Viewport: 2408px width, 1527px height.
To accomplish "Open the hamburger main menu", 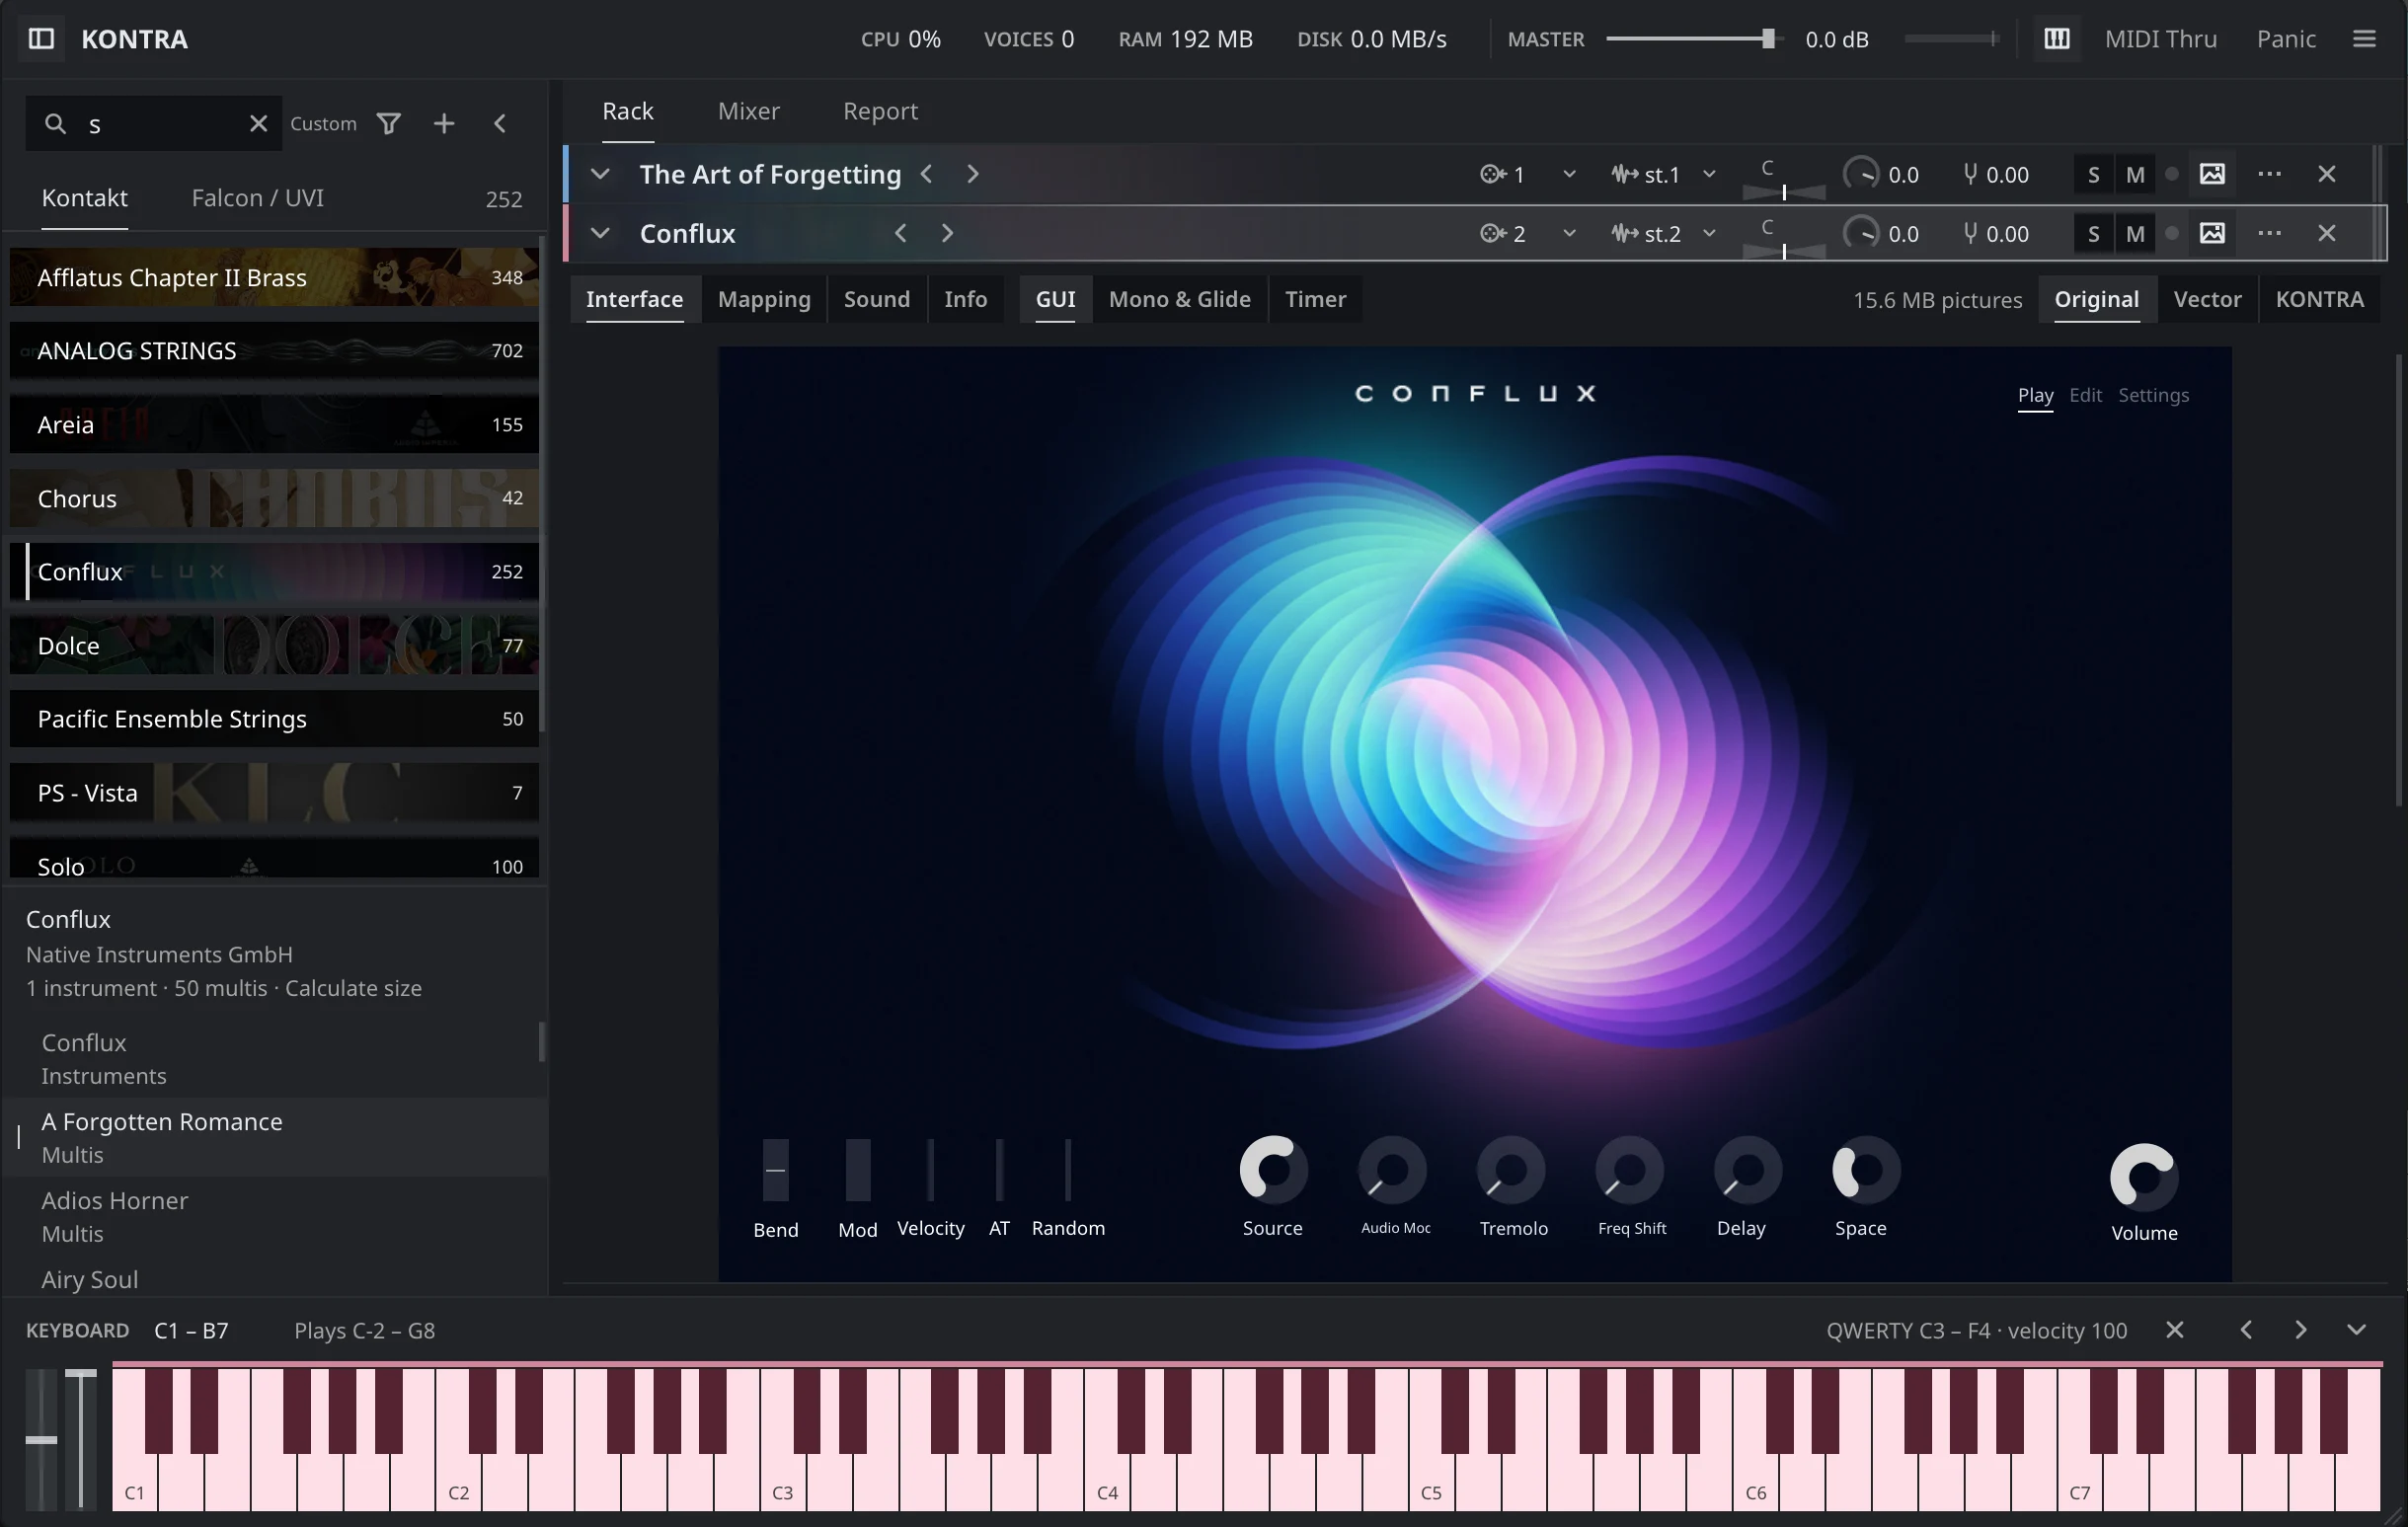I will 2364,39.
